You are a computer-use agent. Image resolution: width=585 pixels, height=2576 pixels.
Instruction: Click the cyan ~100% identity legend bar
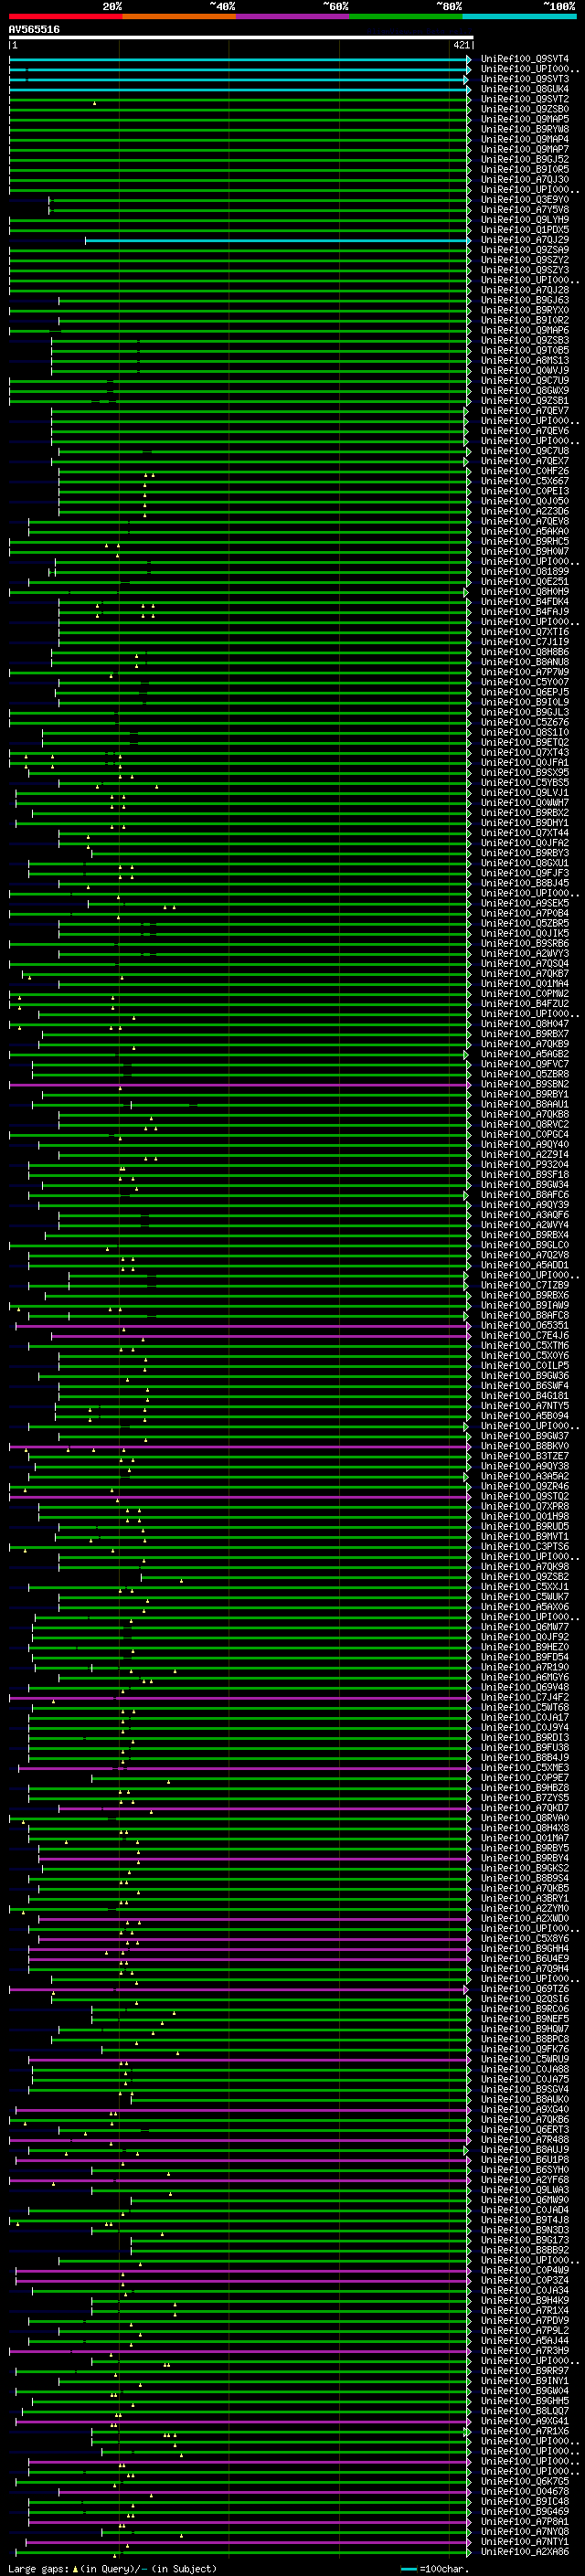pos(519,16)
